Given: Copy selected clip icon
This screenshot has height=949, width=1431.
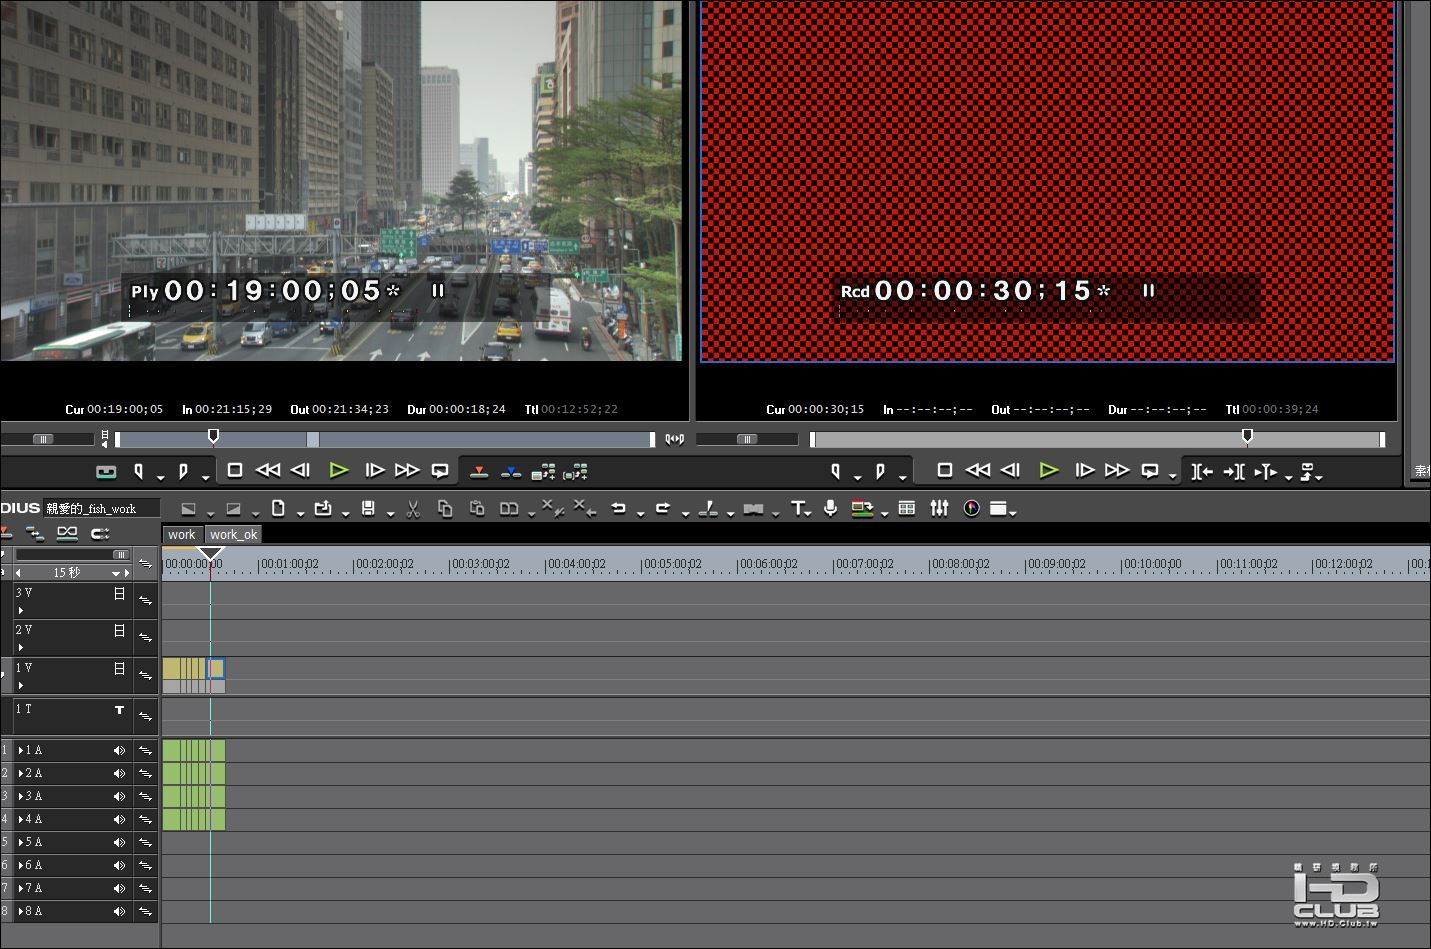Looking at the screenshot, I should pyautogui.click(x=445, y=509).
